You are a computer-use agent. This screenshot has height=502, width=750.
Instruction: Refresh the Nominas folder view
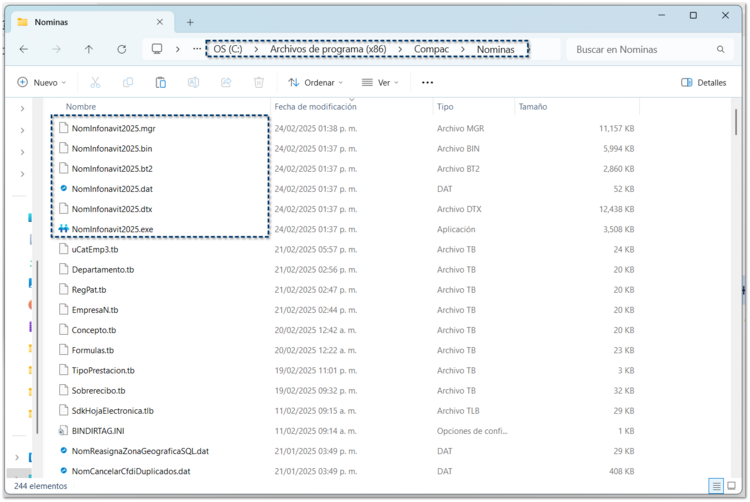click(x=122, y=49)
